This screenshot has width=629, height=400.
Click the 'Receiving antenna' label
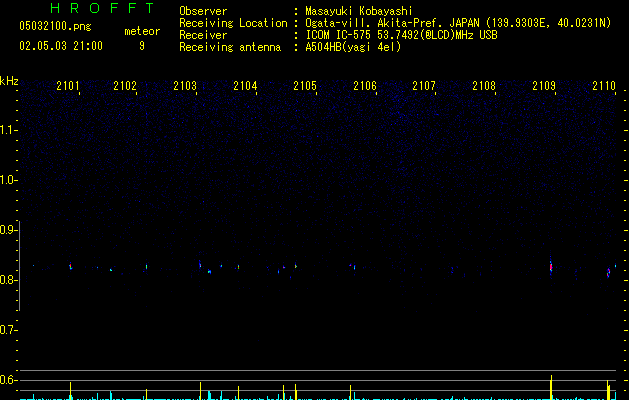(x=230, y=47)
